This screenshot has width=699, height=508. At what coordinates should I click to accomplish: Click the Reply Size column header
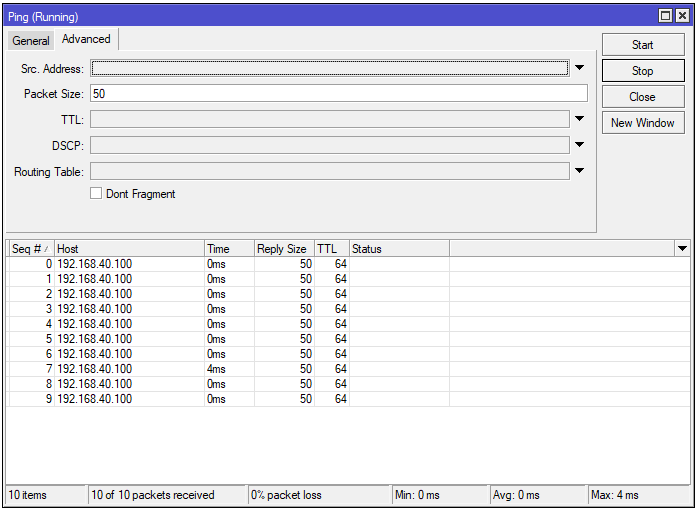coord(283,249)
